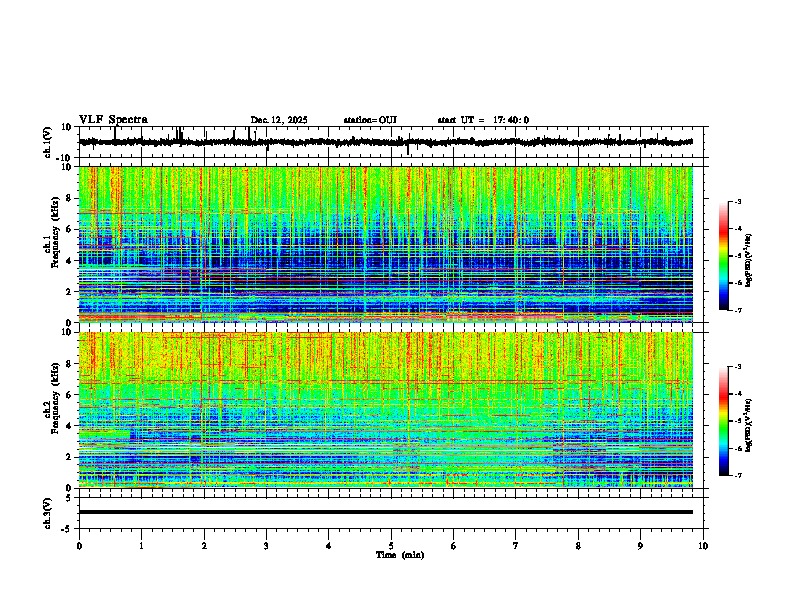Click time axis tick label "7"
The image size is (792, 612).
[516, 546]
